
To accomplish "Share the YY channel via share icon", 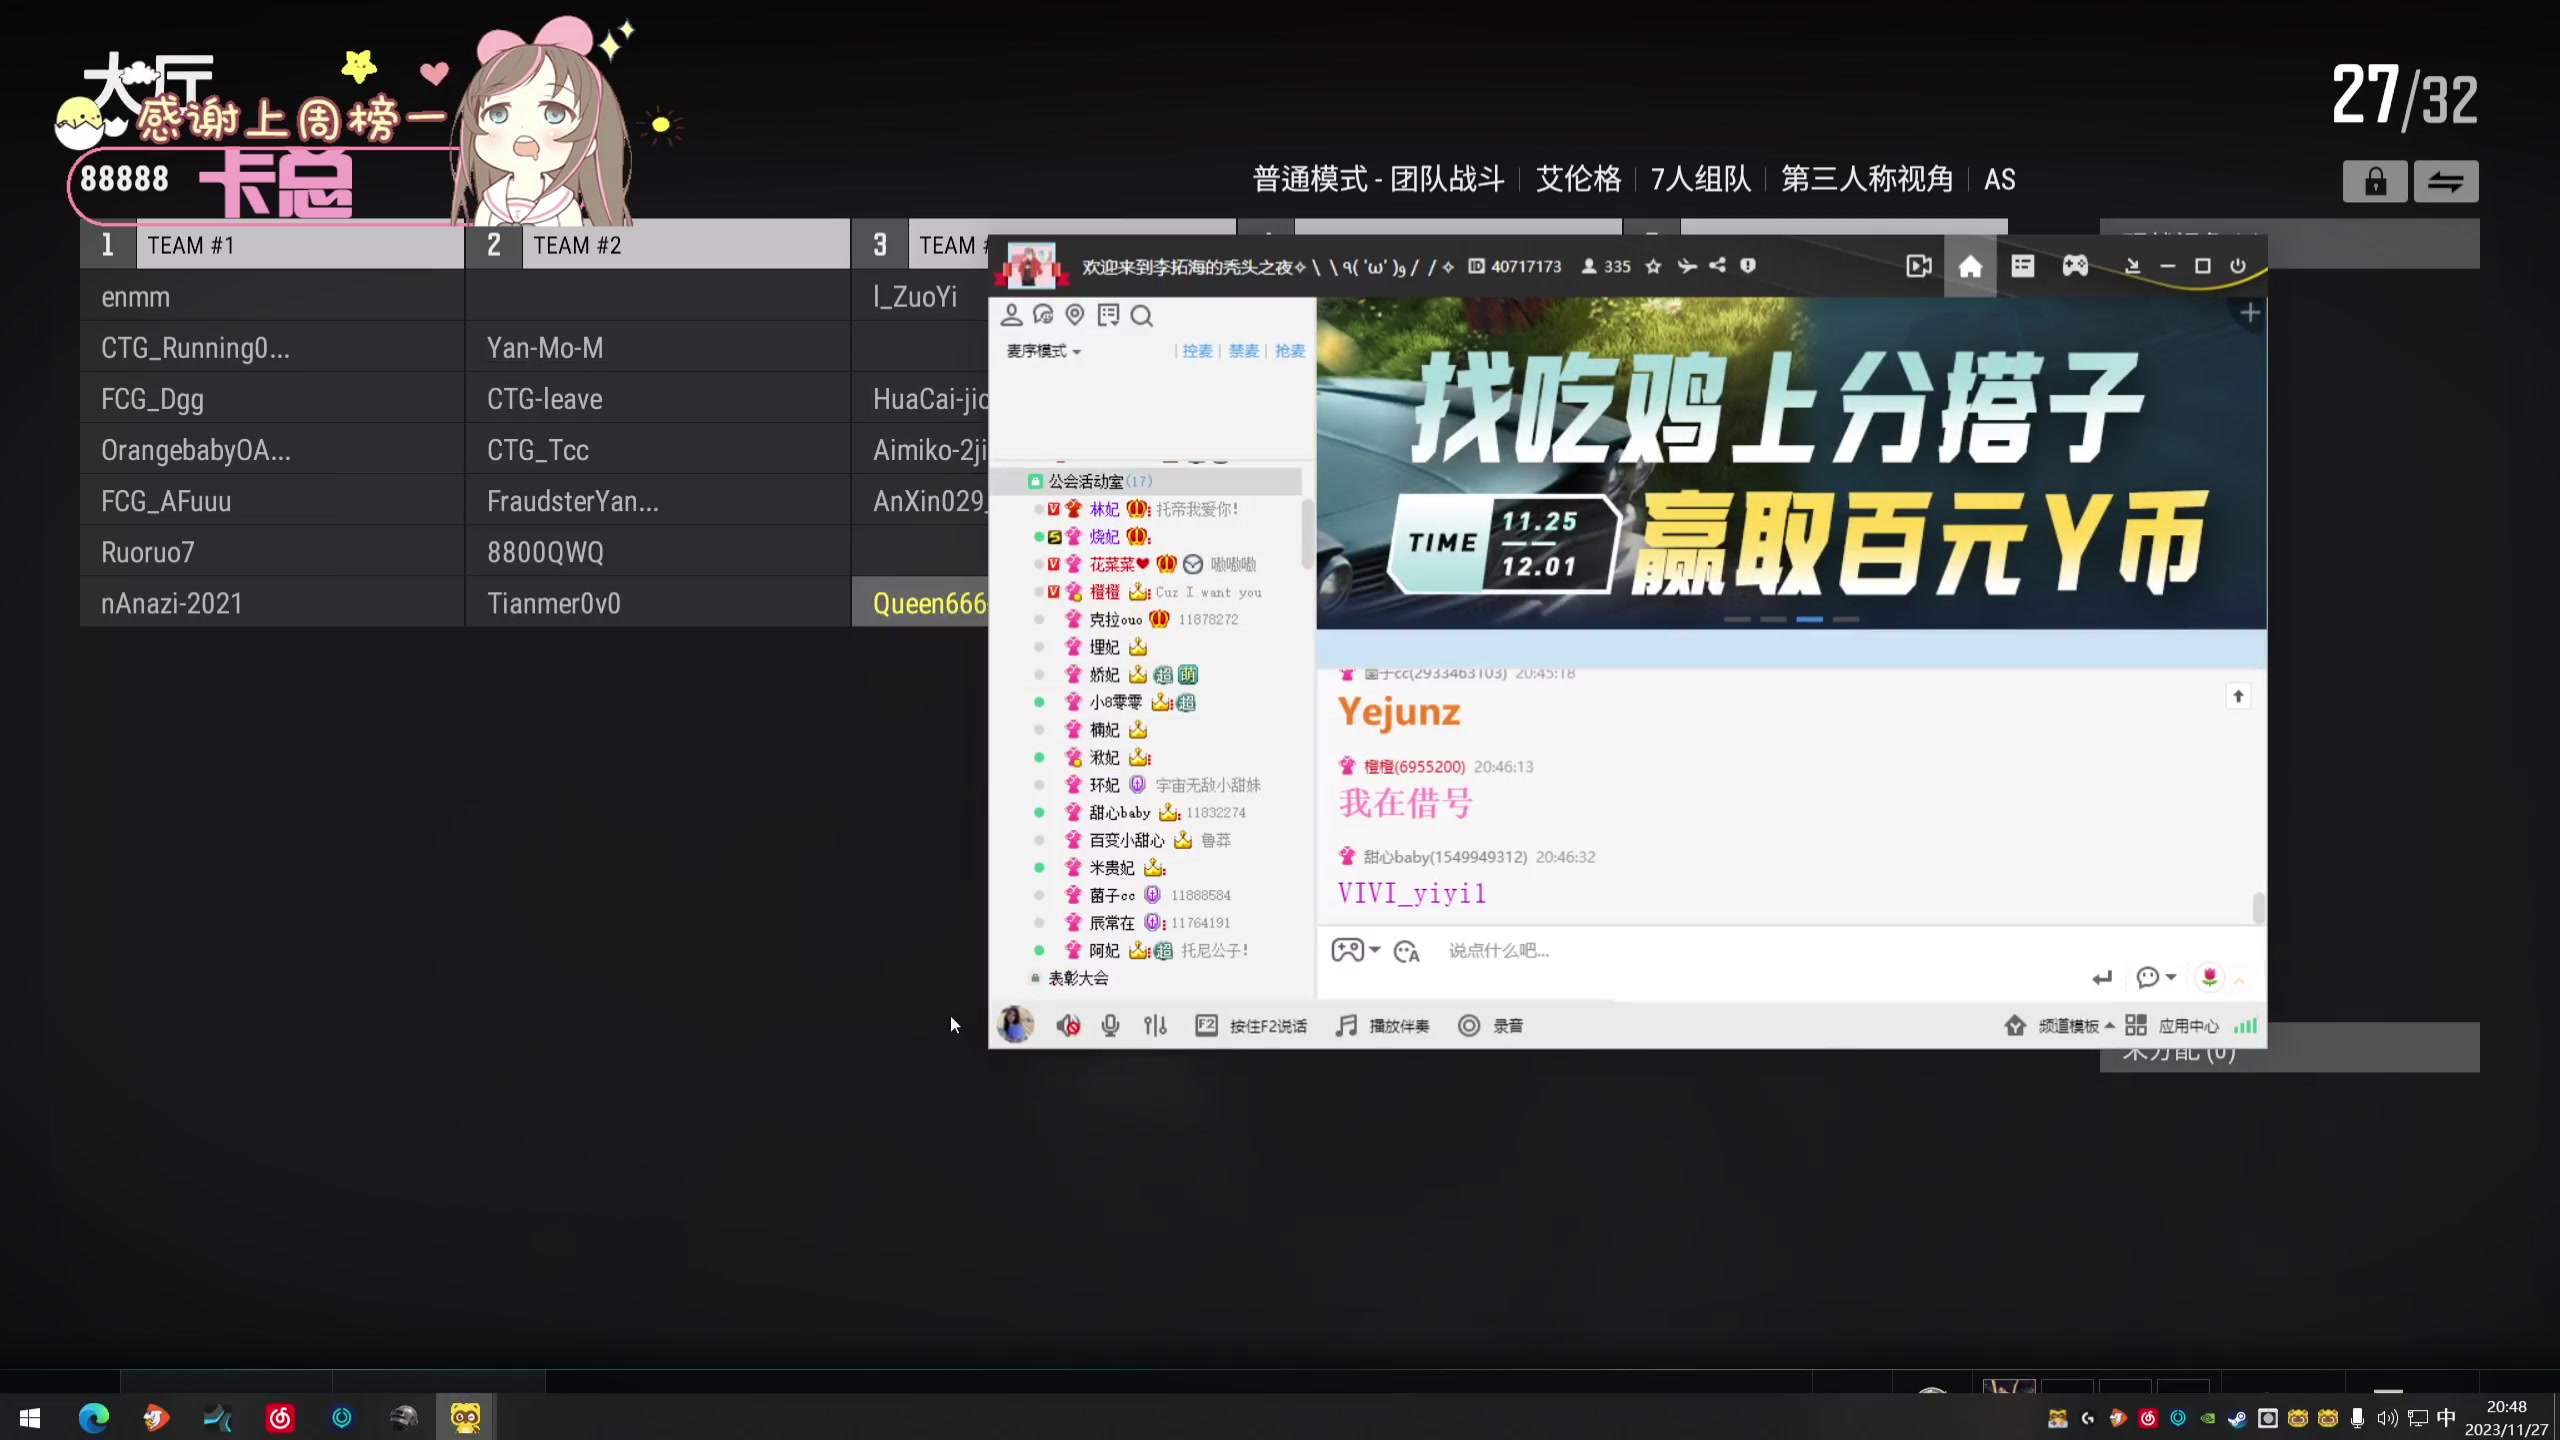I will [x=1717, y=266].
